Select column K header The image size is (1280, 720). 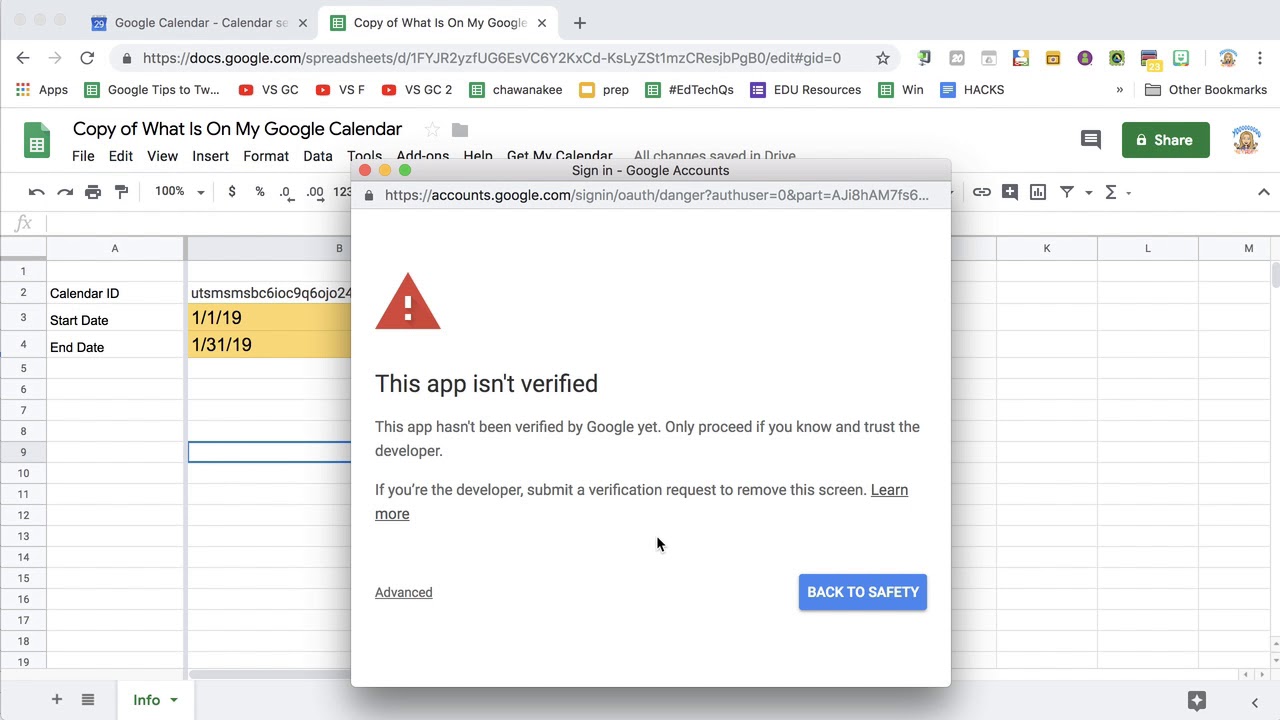coord(1047,248)
